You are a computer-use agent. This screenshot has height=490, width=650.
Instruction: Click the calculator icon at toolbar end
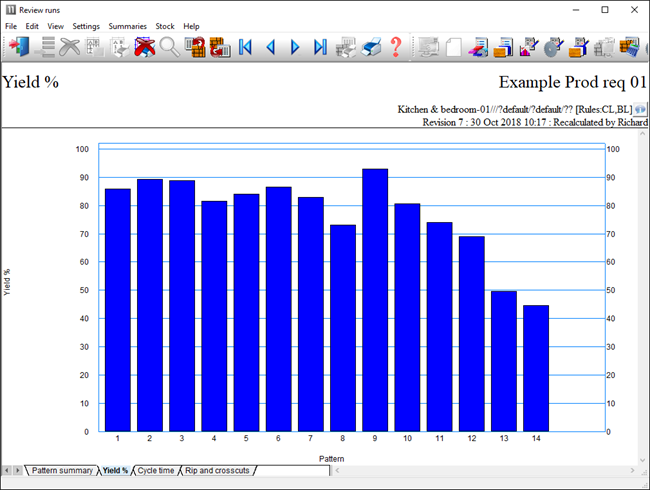coord(629,46)
